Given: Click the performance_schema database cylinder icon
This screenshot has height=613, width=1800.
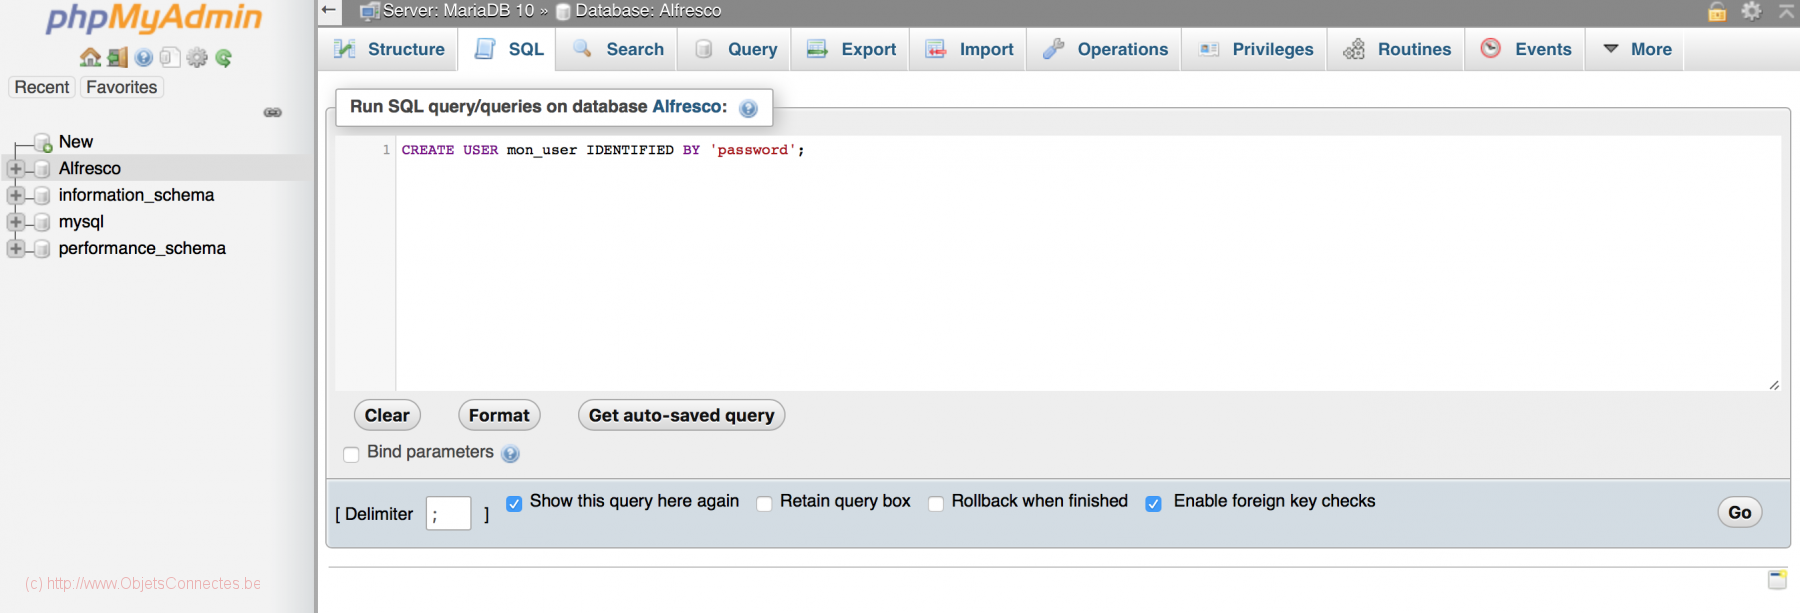Looking at the screenshot, I should click(42, 249).
